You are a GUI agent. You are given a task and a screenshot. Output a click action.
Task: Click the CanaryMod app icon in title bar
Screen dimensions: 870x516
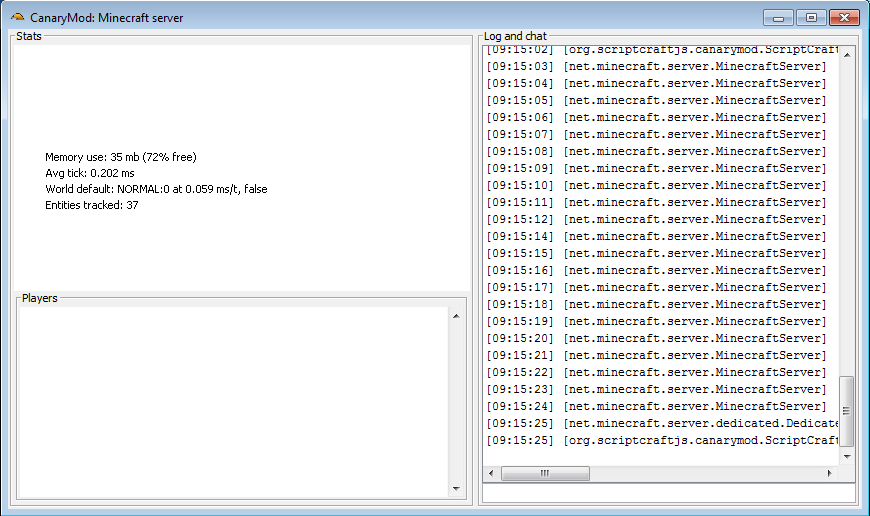pyautogui.click(x=17, y=17)
